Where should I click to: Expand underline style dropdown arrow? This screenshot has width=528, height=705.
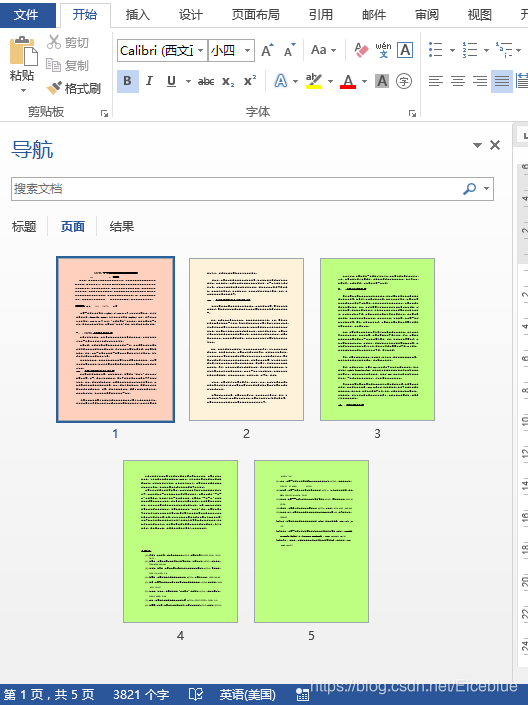(188, 81)
